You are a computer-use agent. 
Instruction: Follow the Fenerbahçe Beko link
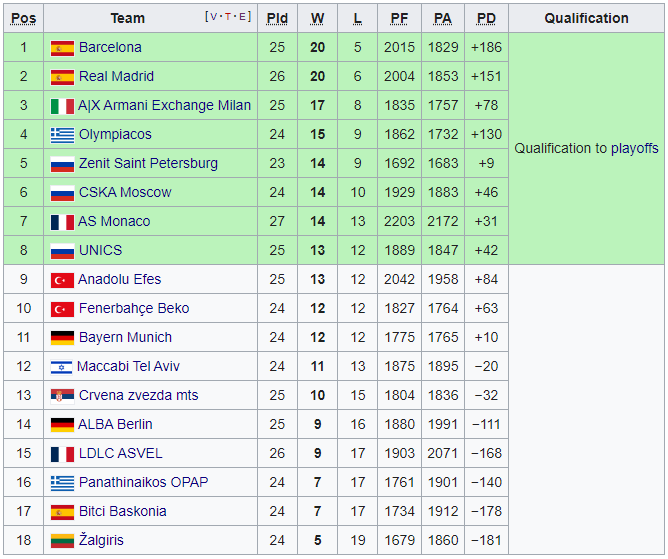pos(133,308)
